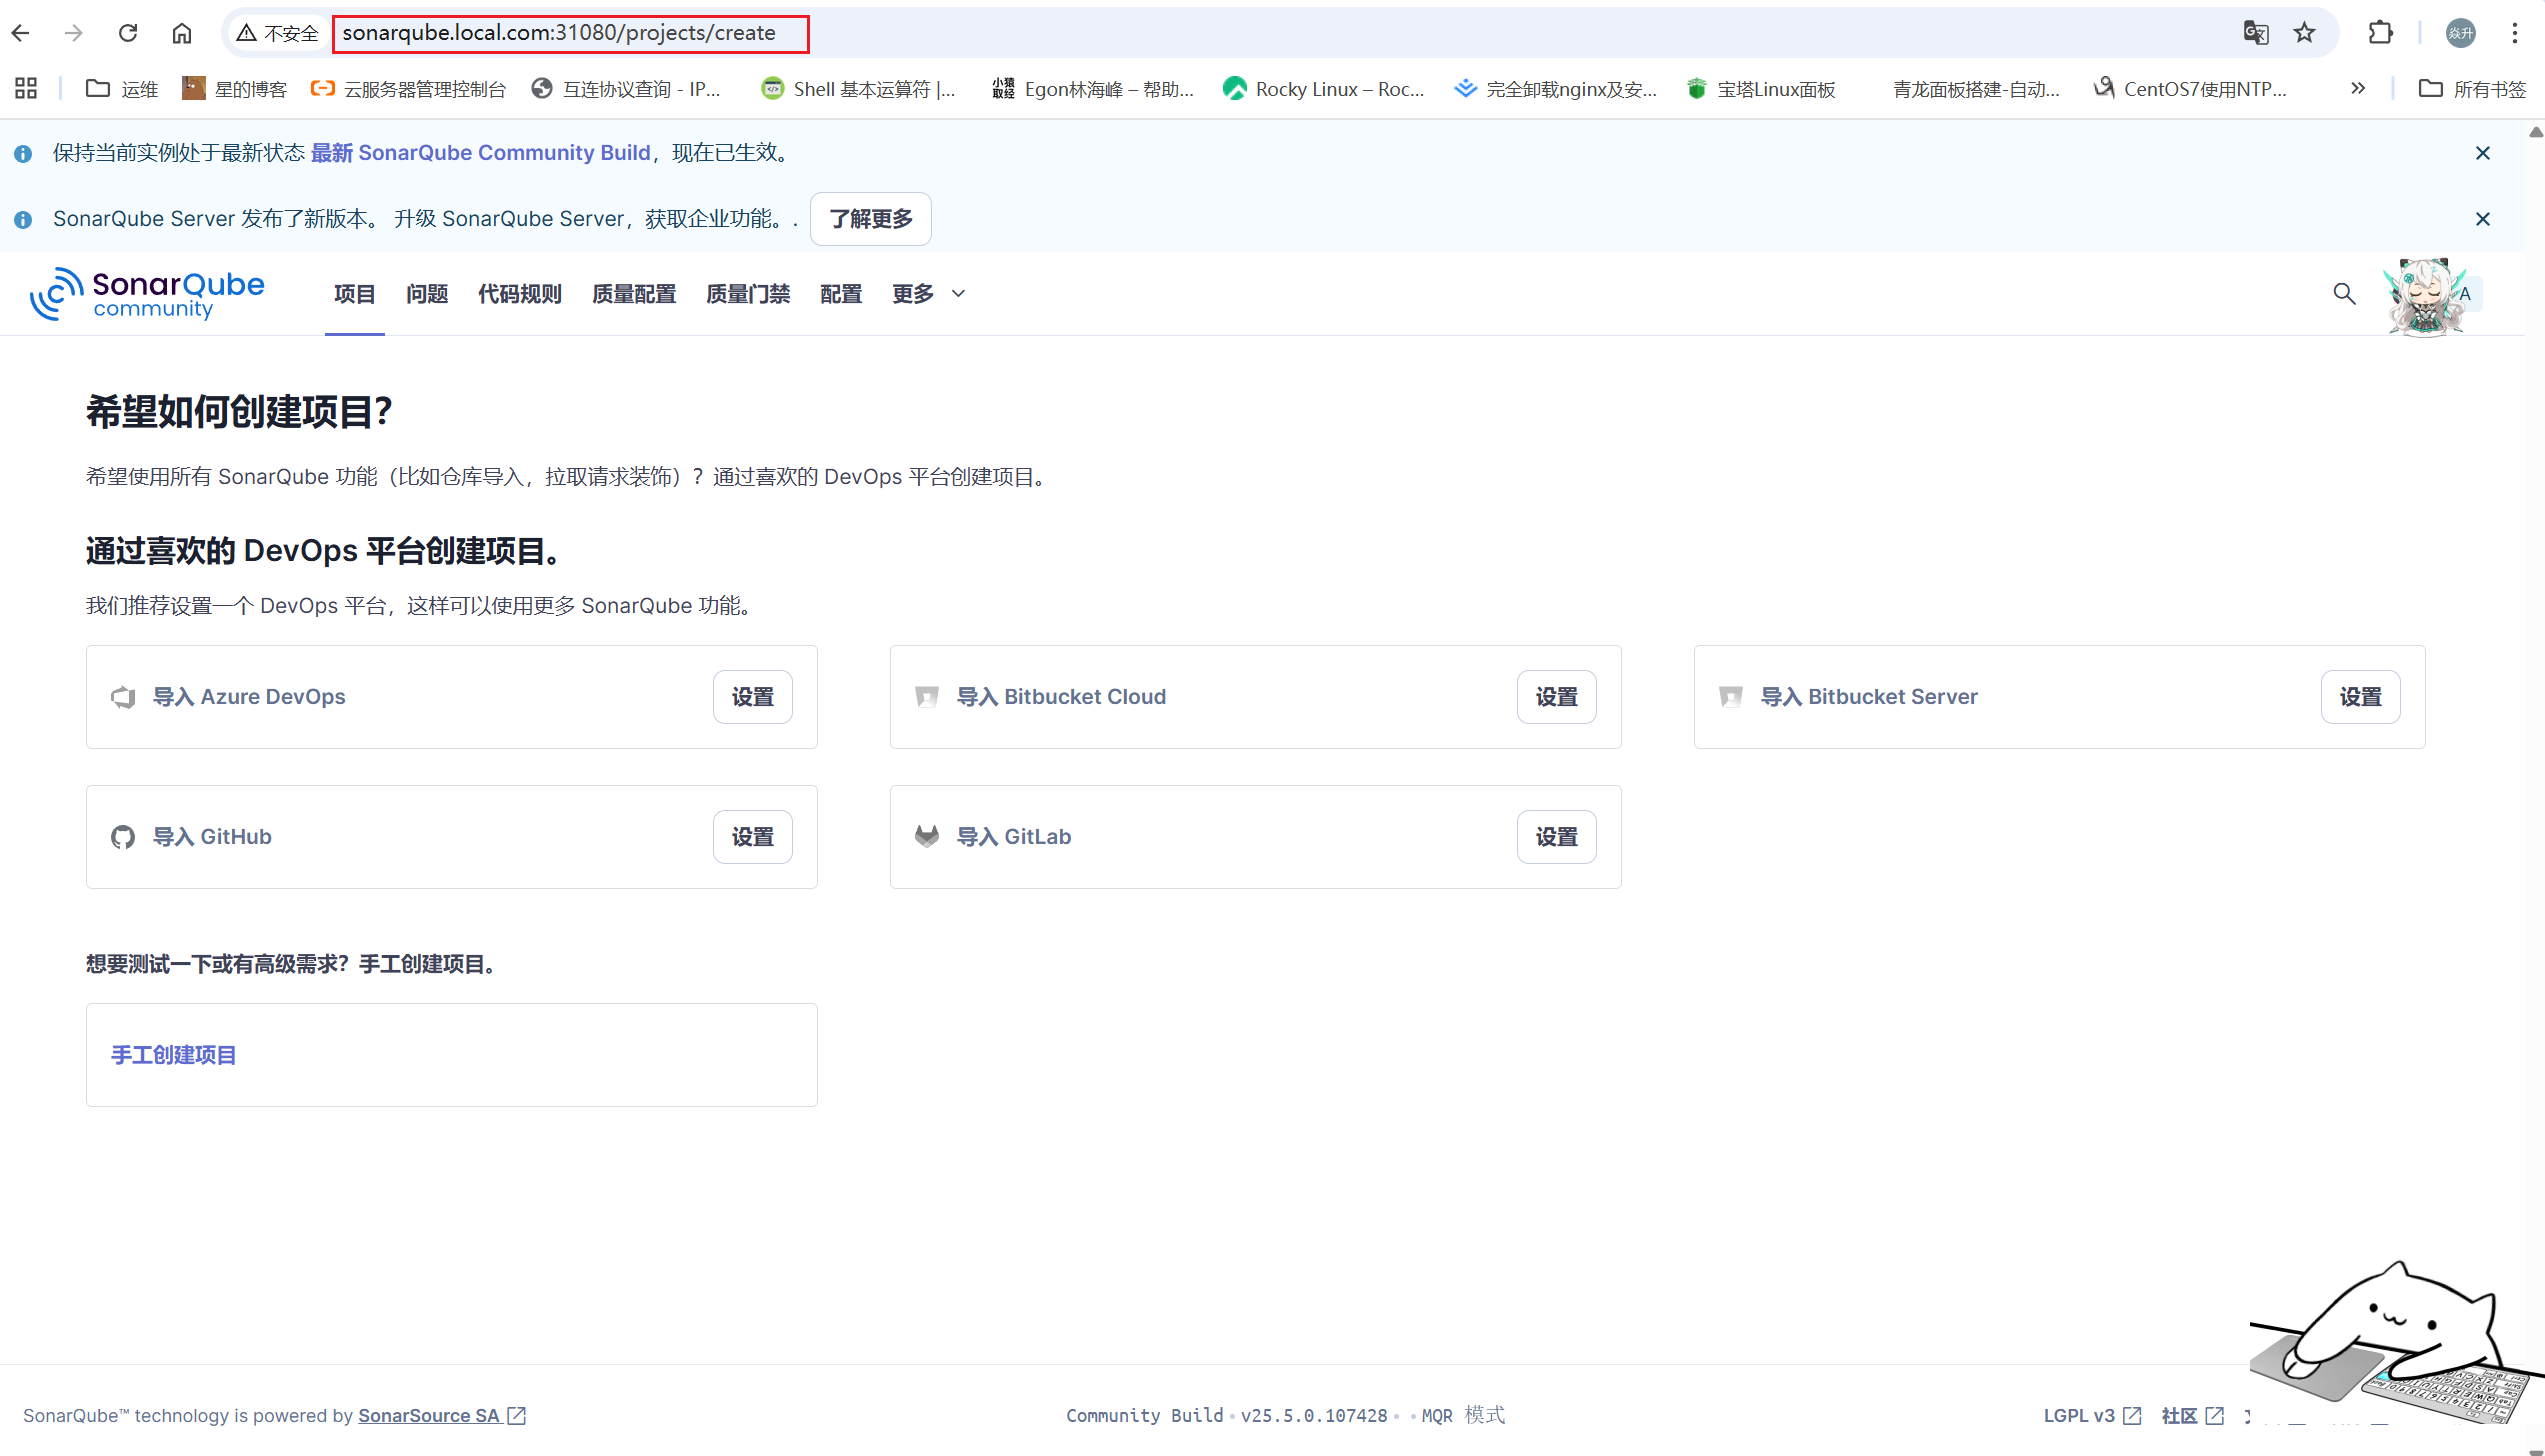Open the Egon林海峰 bookmark
2545x1456 pixels.
click(x=1093, y=89)
